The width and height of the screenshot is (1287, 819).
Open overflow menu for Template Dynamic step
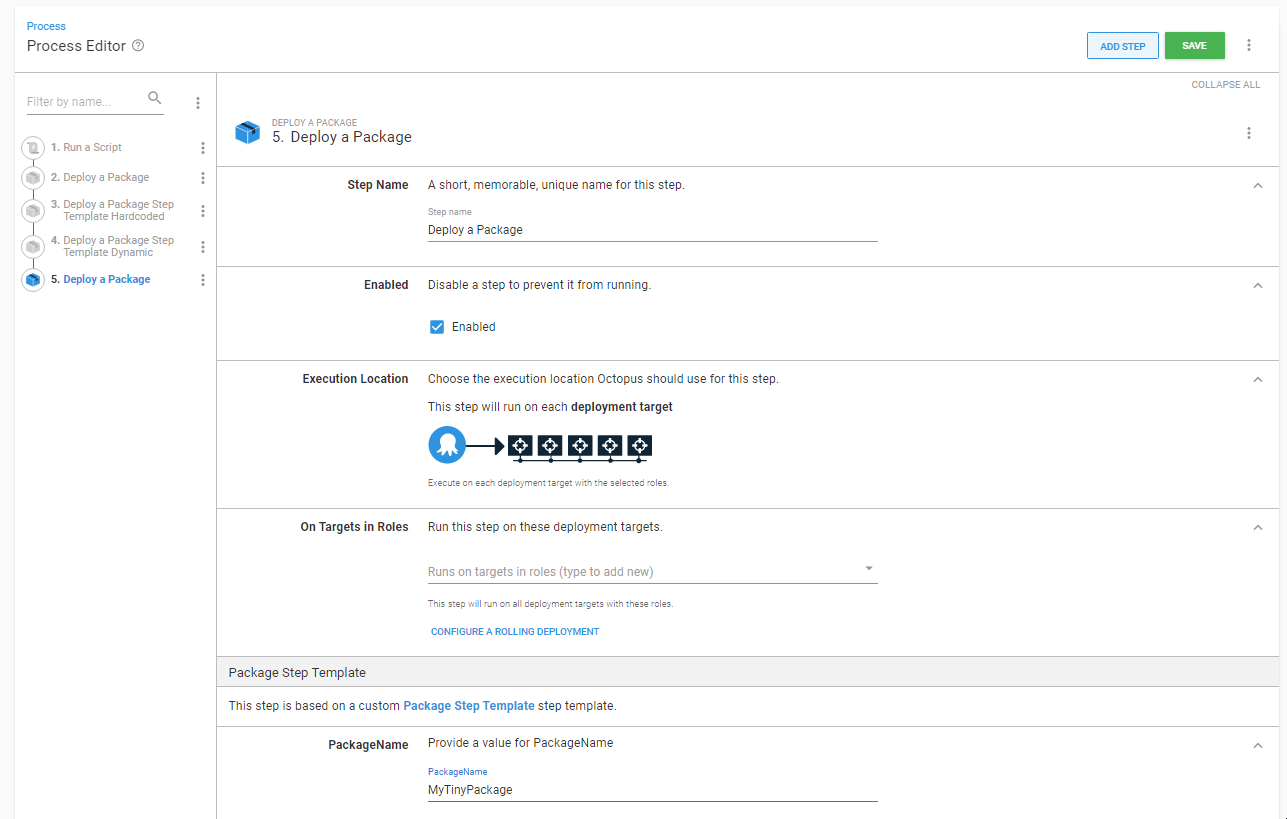click(x=203, y=247)
